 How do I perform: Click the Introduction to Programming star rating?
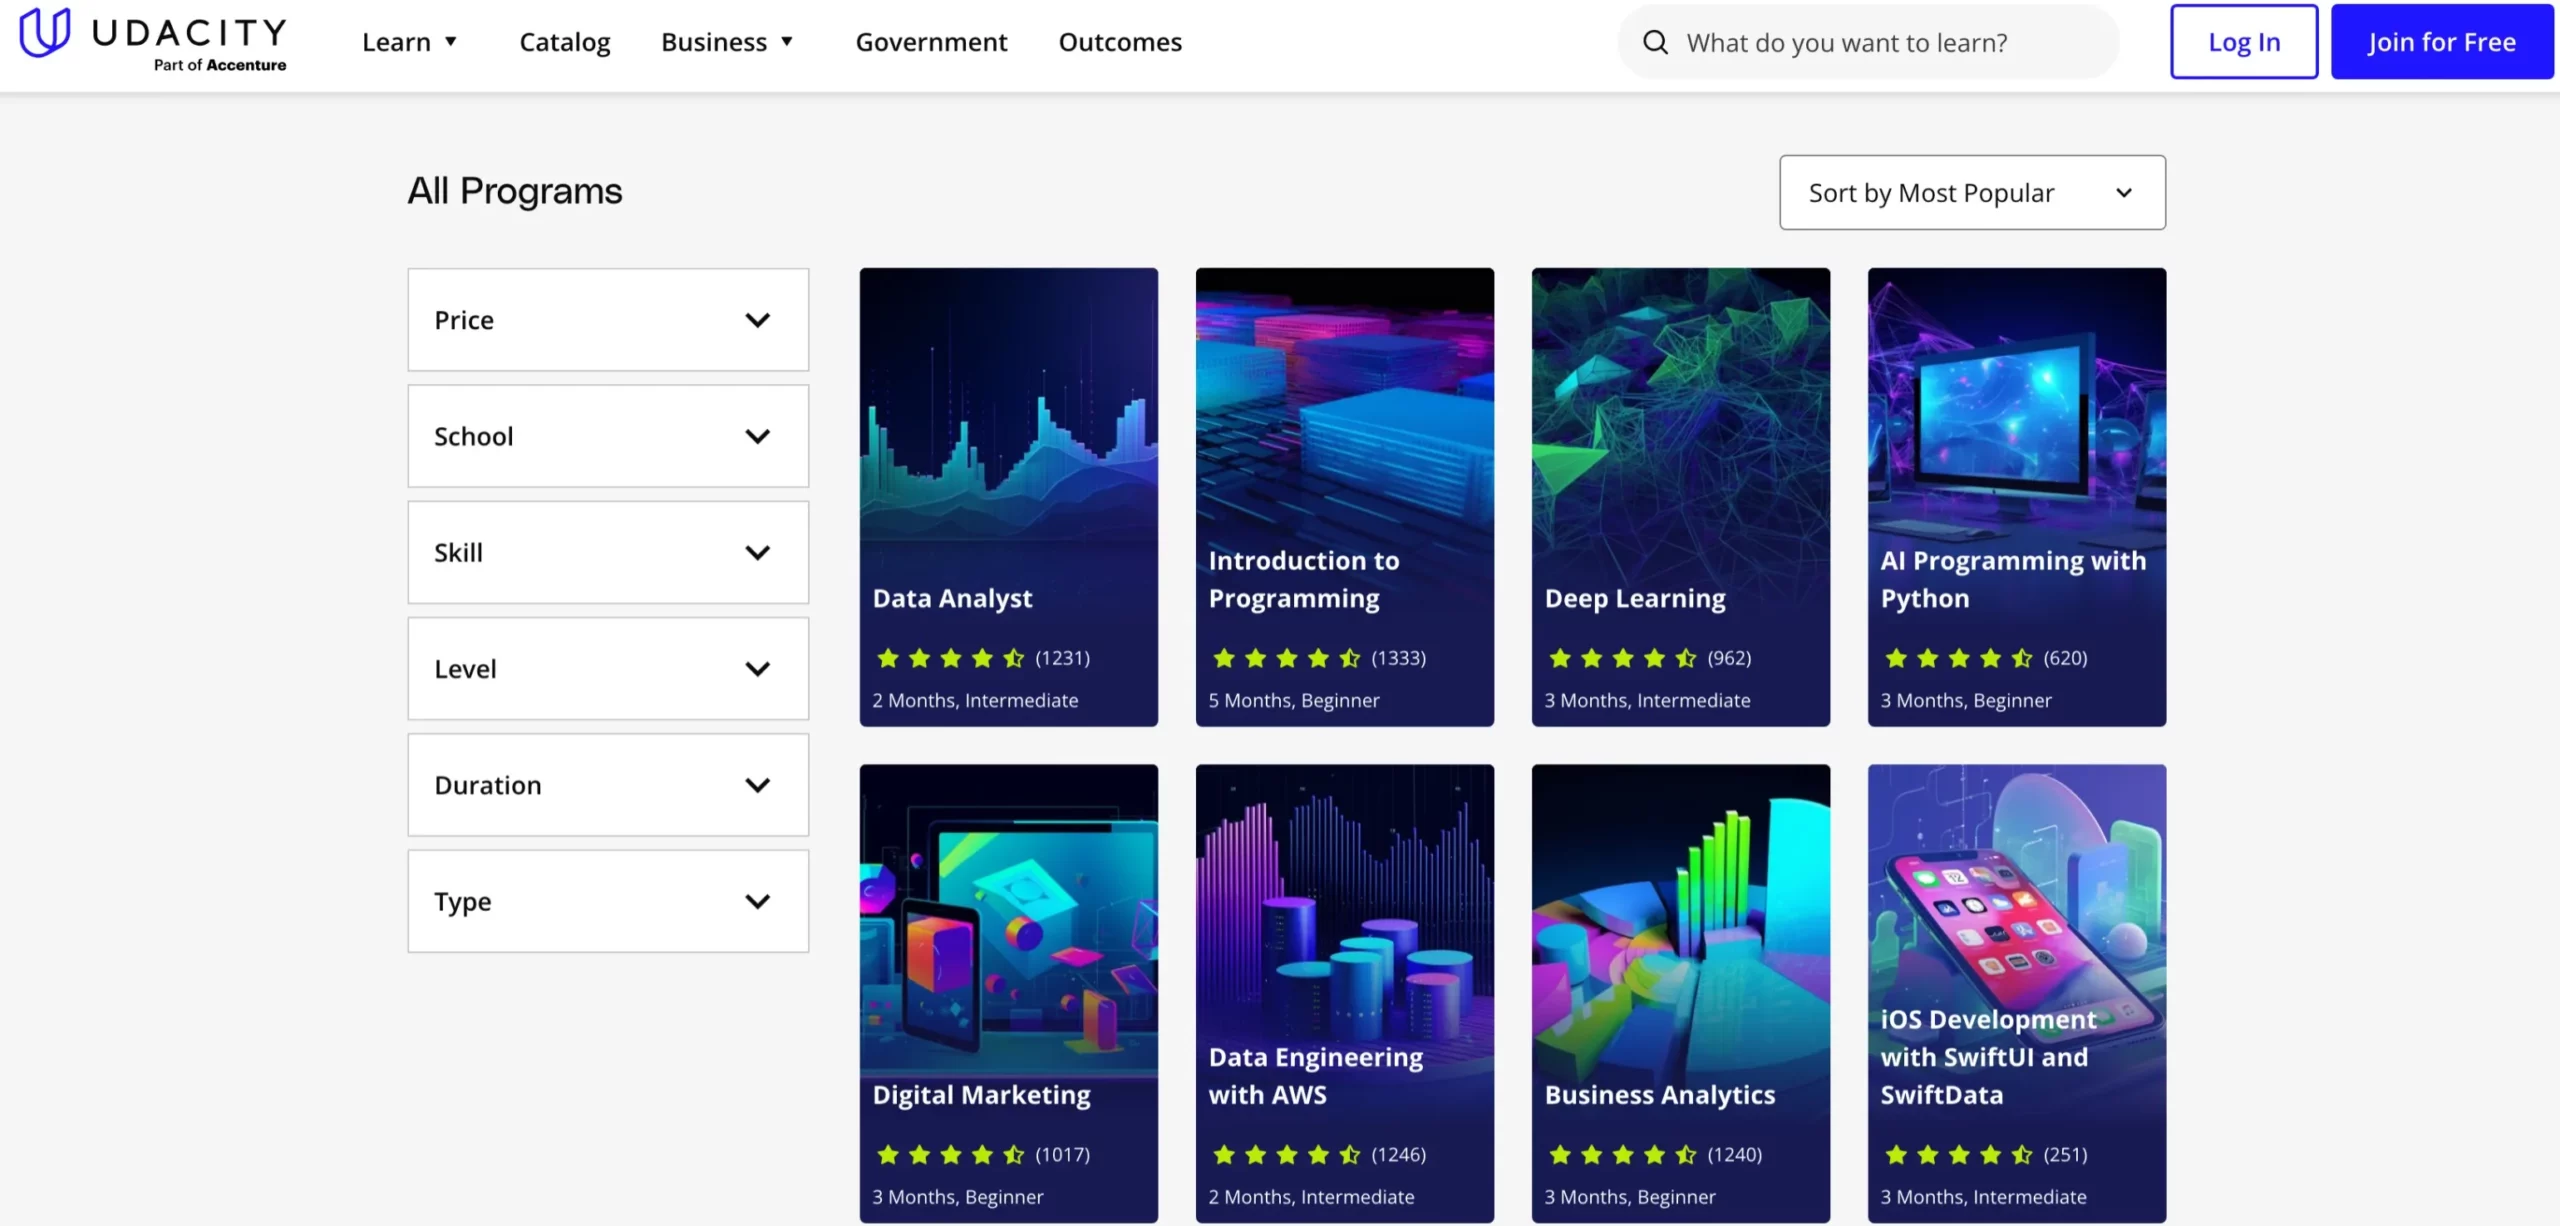1286,658
